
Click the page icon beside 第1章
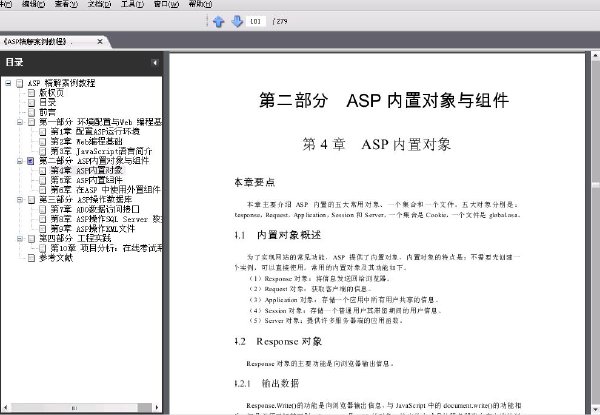42,132
